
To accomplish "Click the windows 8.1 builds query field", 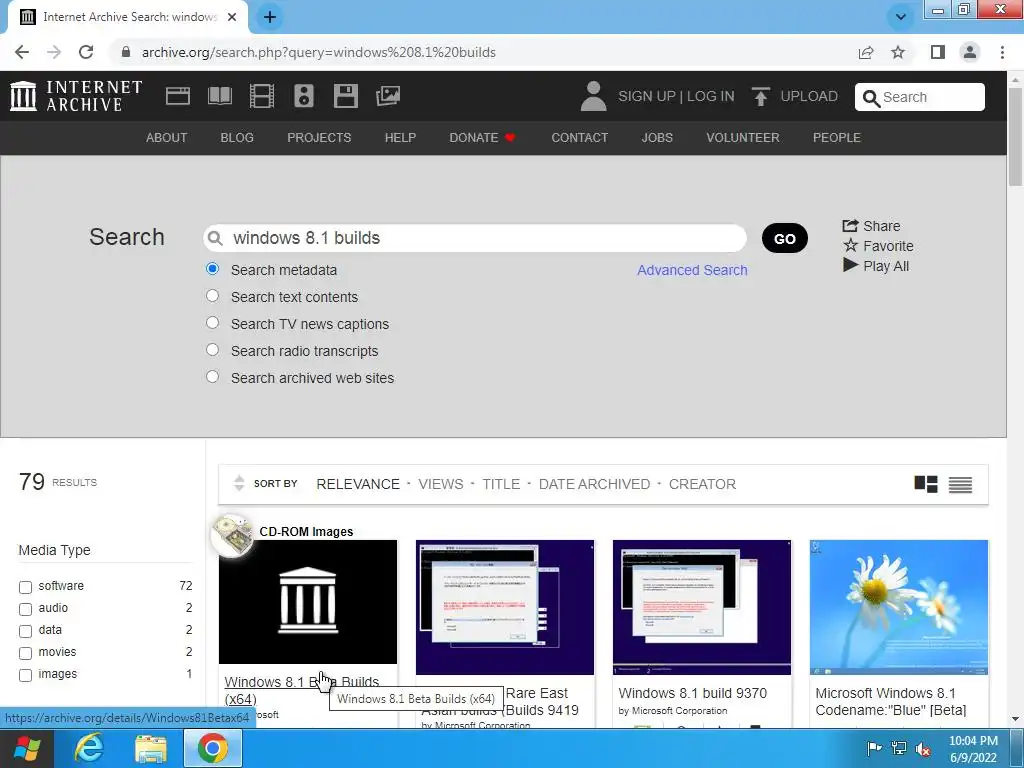I will [475, 238].
